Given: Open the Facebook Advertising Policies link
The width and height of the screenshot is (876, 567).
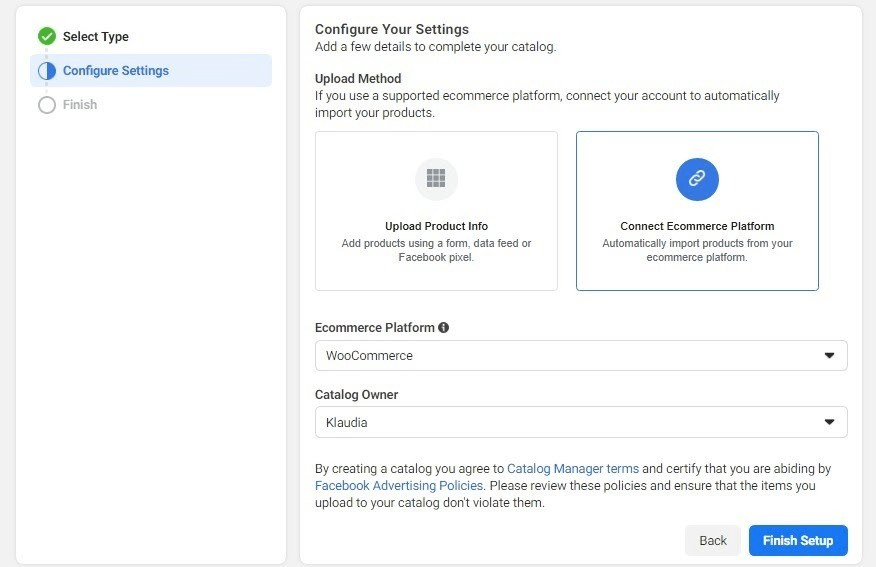Looking at the screenshot, I should tap(399, 485).
